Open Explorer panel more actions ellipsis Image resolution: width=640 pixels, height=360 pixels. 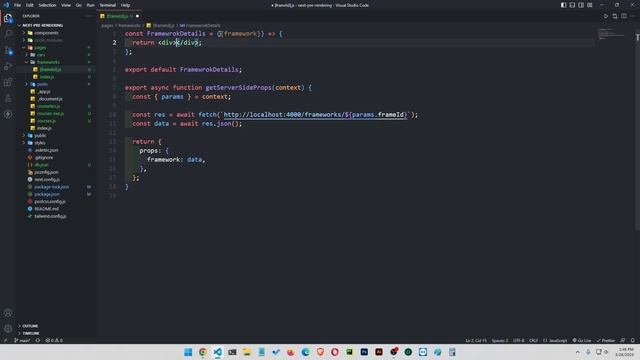[88, 16]
